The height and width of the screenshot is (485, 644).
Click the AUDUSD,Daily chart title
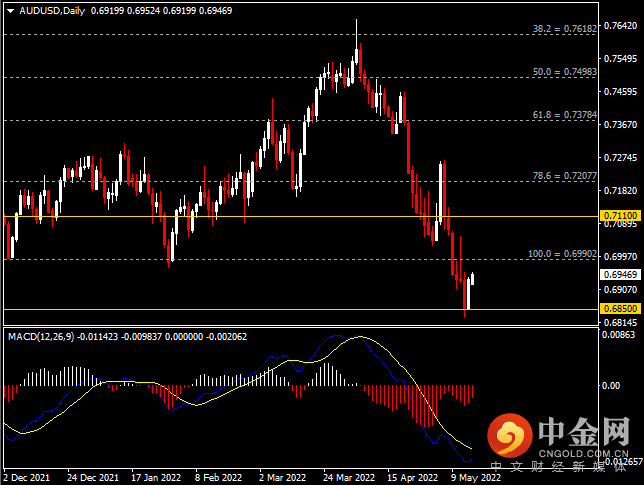click(x=35, y=9)
